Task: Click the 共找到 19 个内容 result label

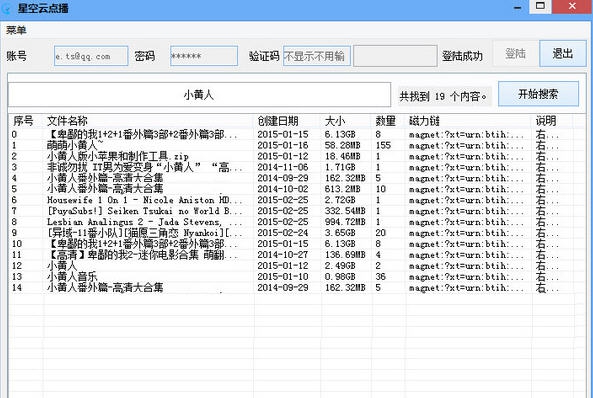Action: [x=443, y=96]
